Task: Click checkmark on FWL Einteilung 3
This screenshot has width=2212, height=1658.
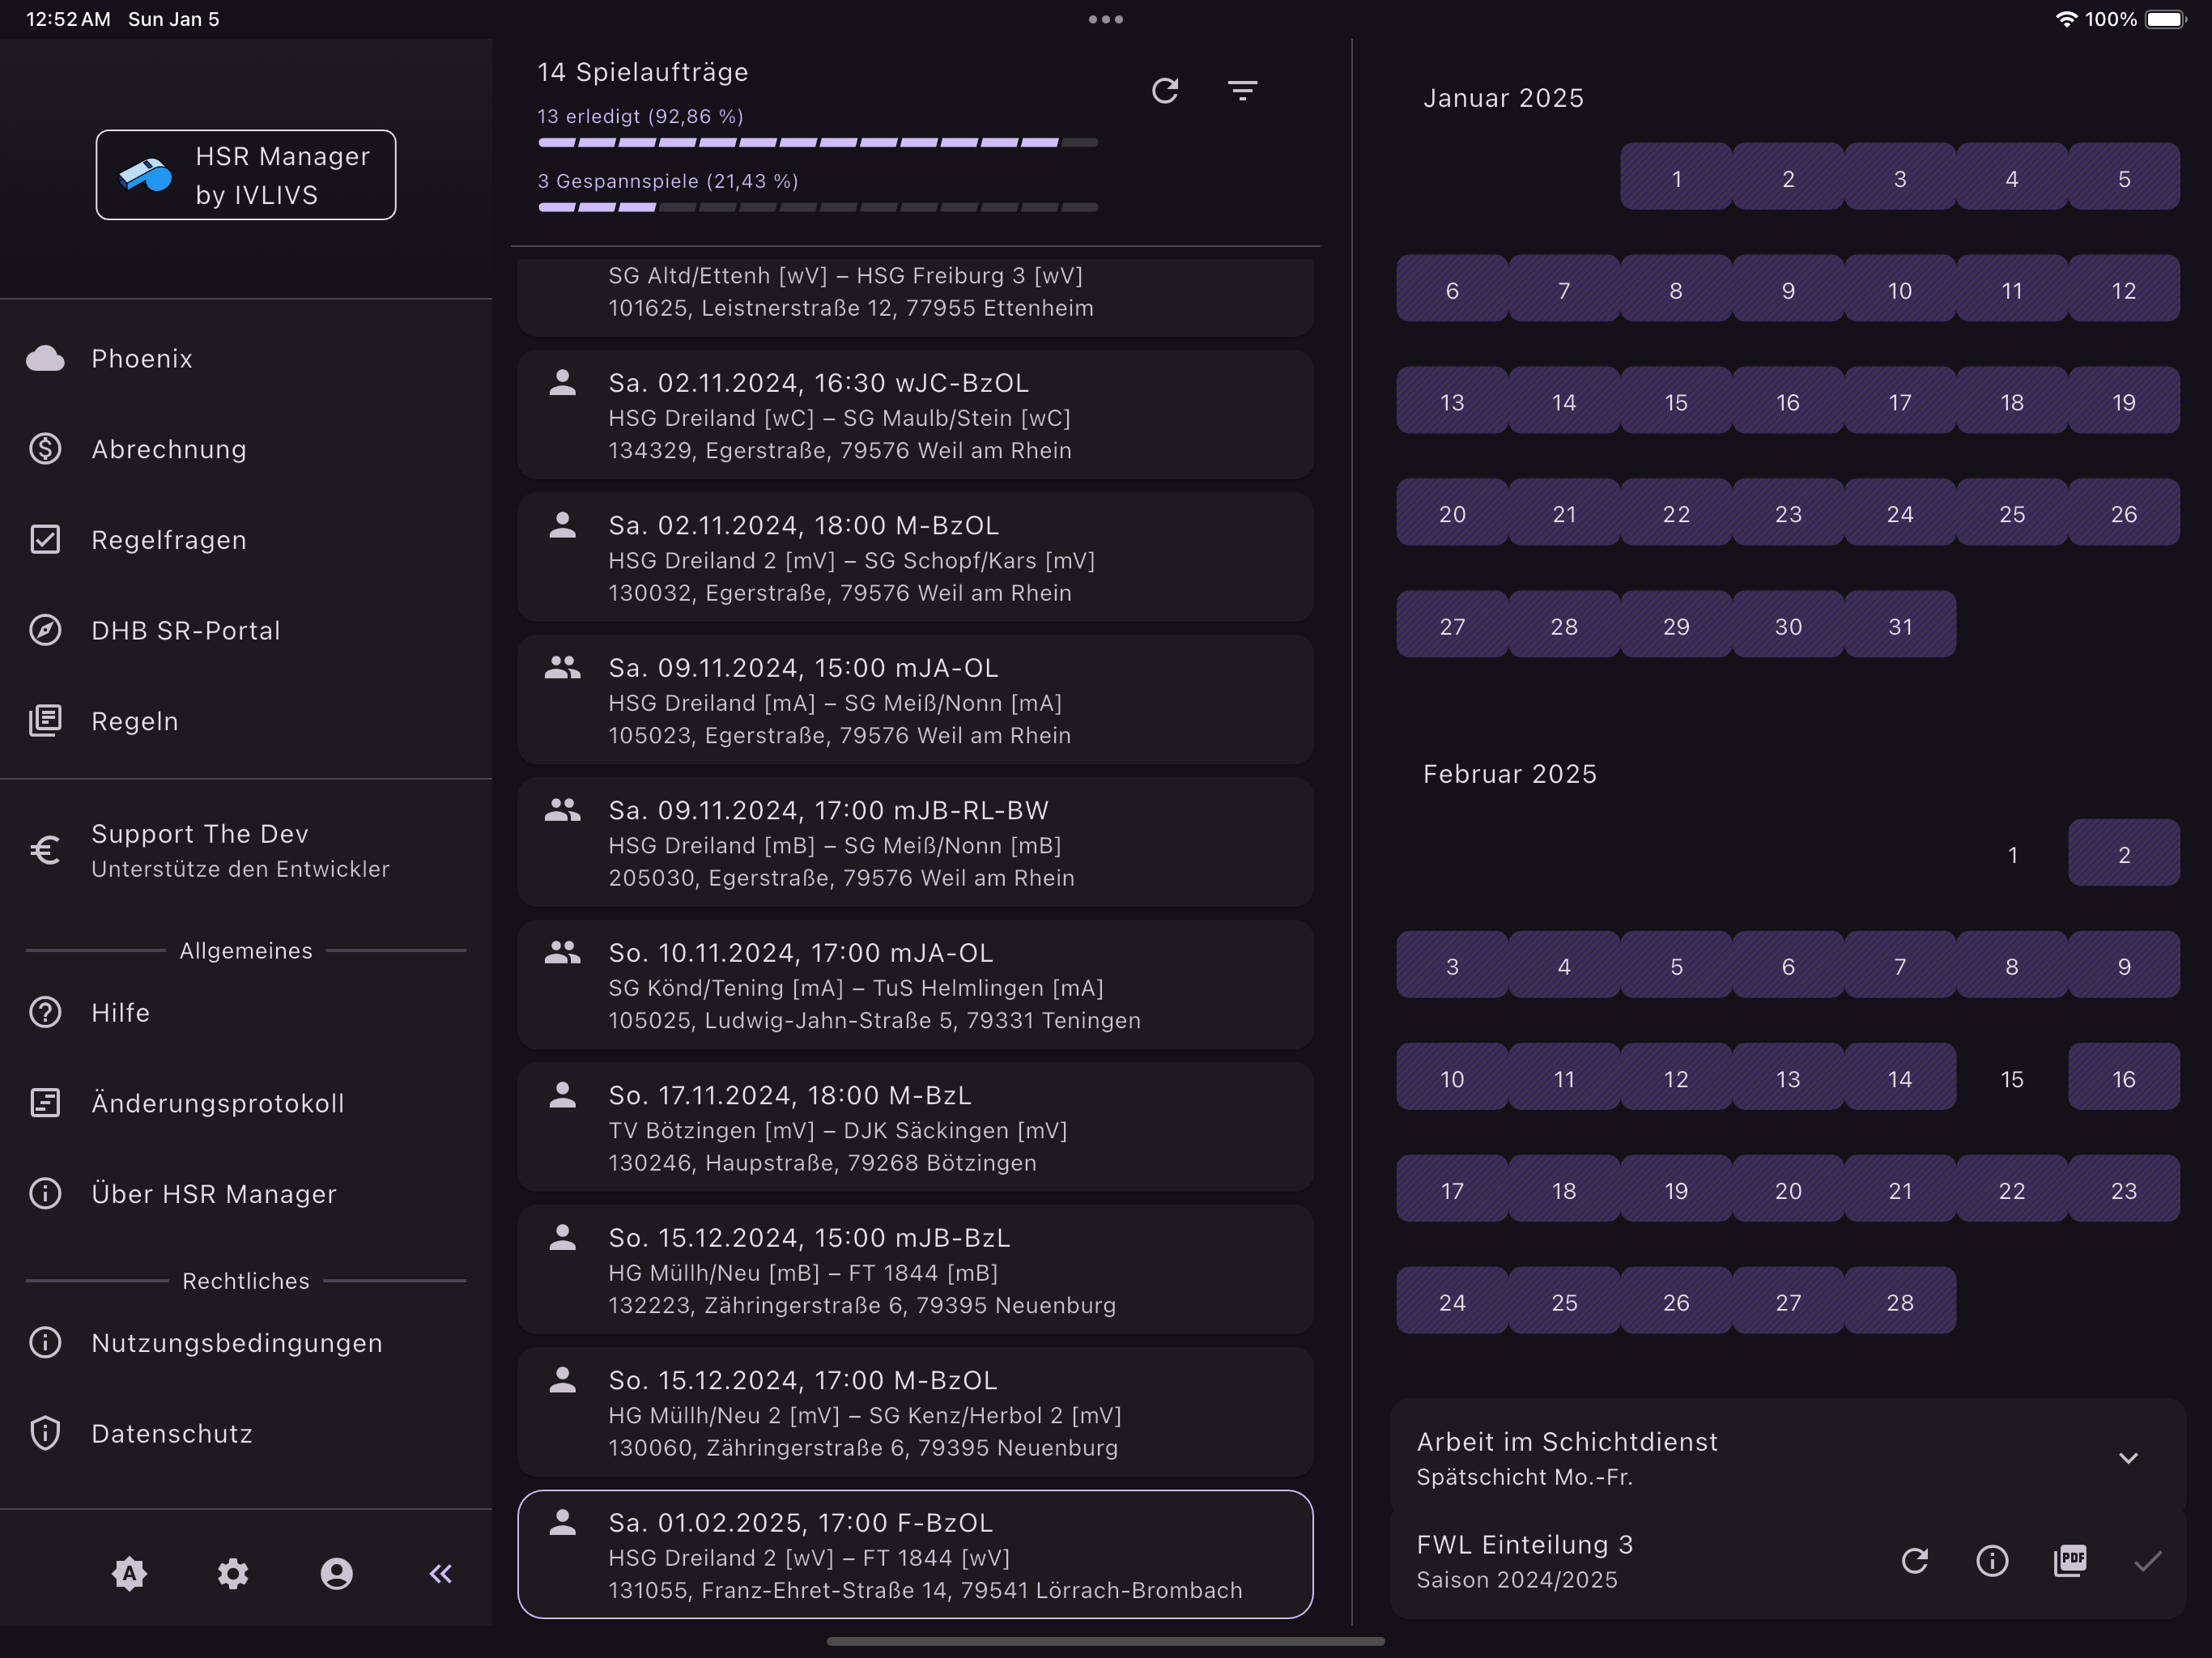Action: [x=2148, y=1561]
